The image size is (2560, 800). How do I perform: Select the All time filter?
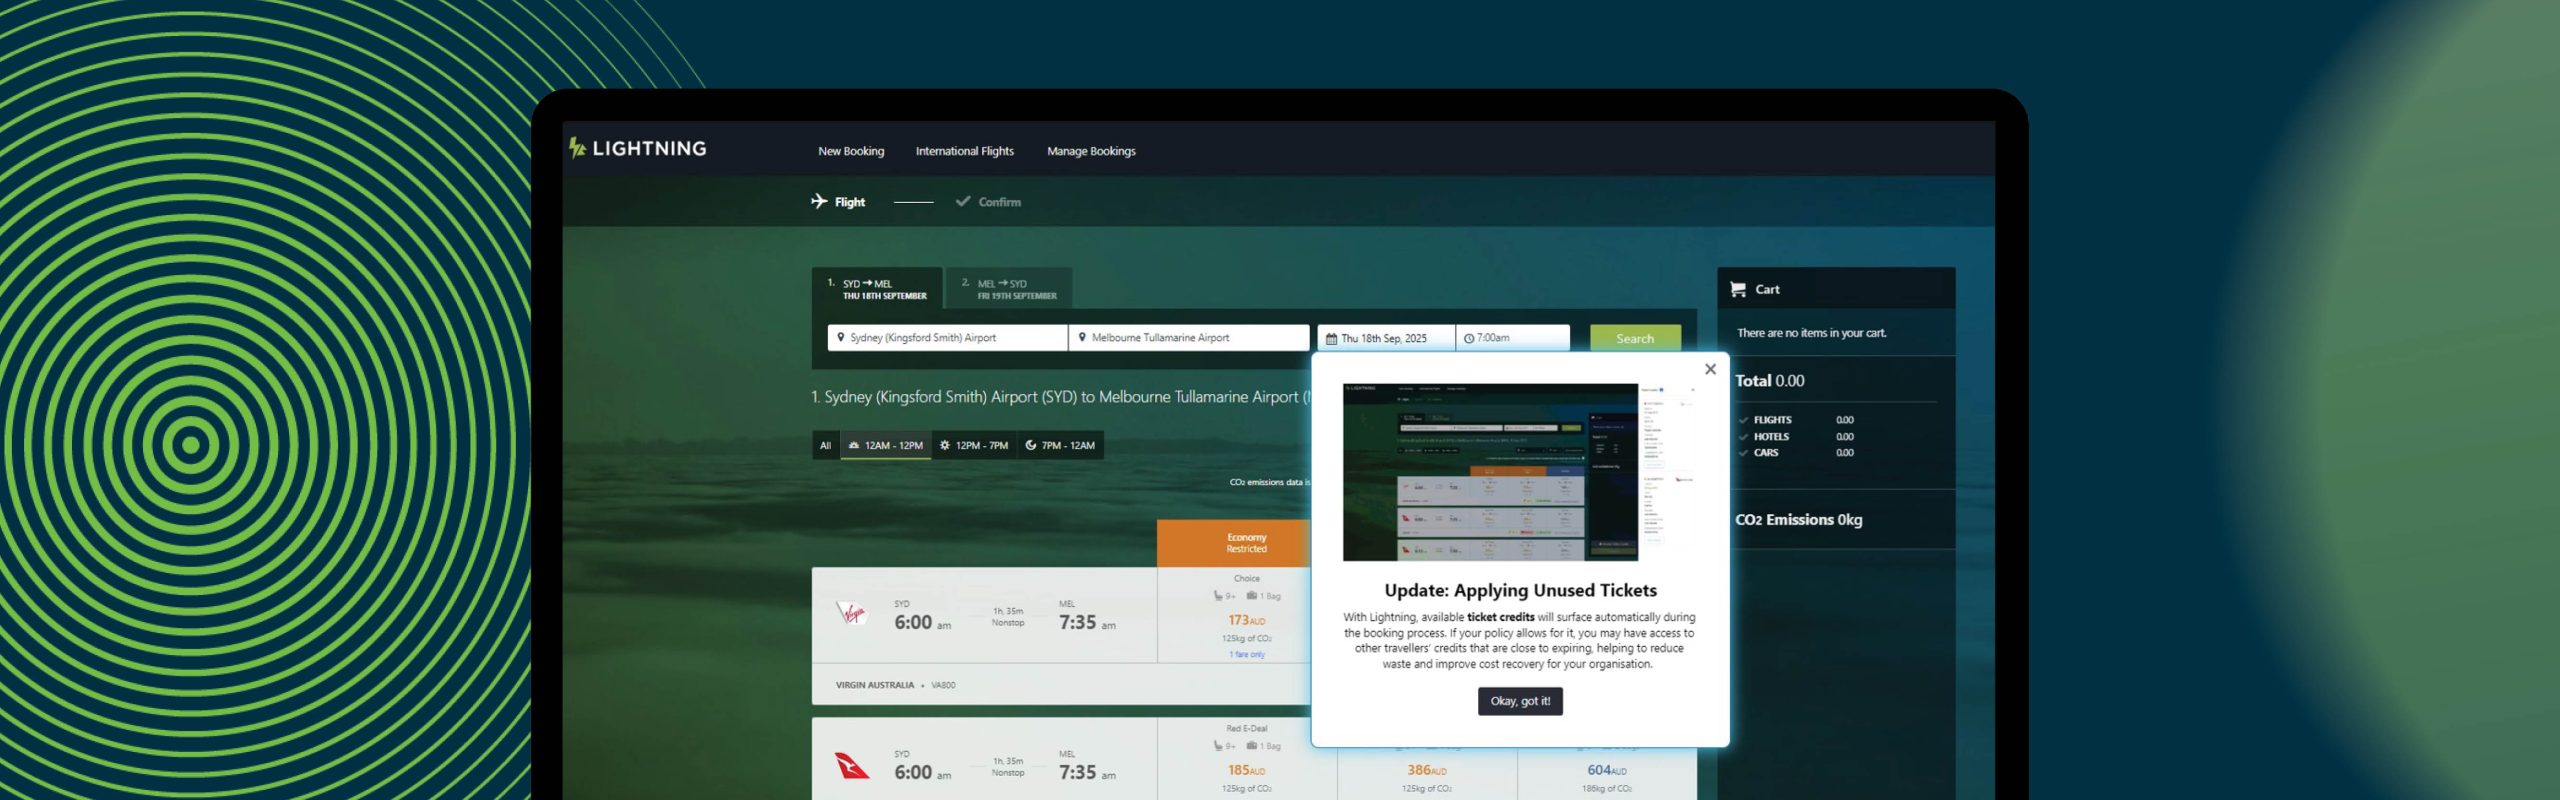pyautogui.click(x=825, y=445)
